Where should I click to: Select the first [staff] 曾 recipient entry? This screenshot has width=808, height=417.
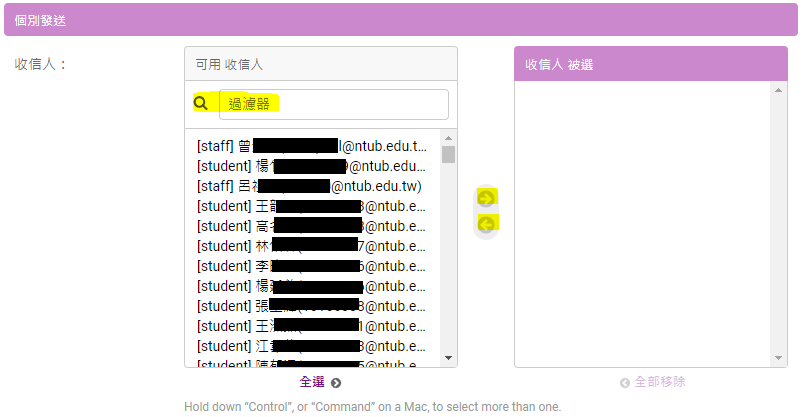click(312, 146)
